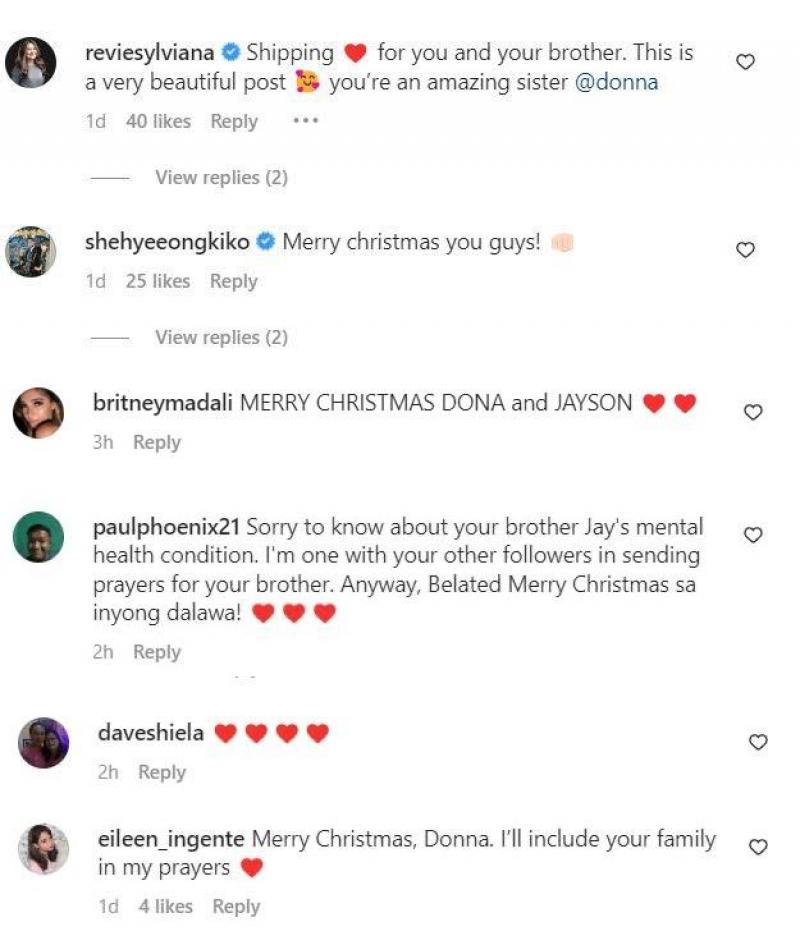
Task: Expand replies under shehyeeongkiko's comment
Action: [x=221, y=337]
